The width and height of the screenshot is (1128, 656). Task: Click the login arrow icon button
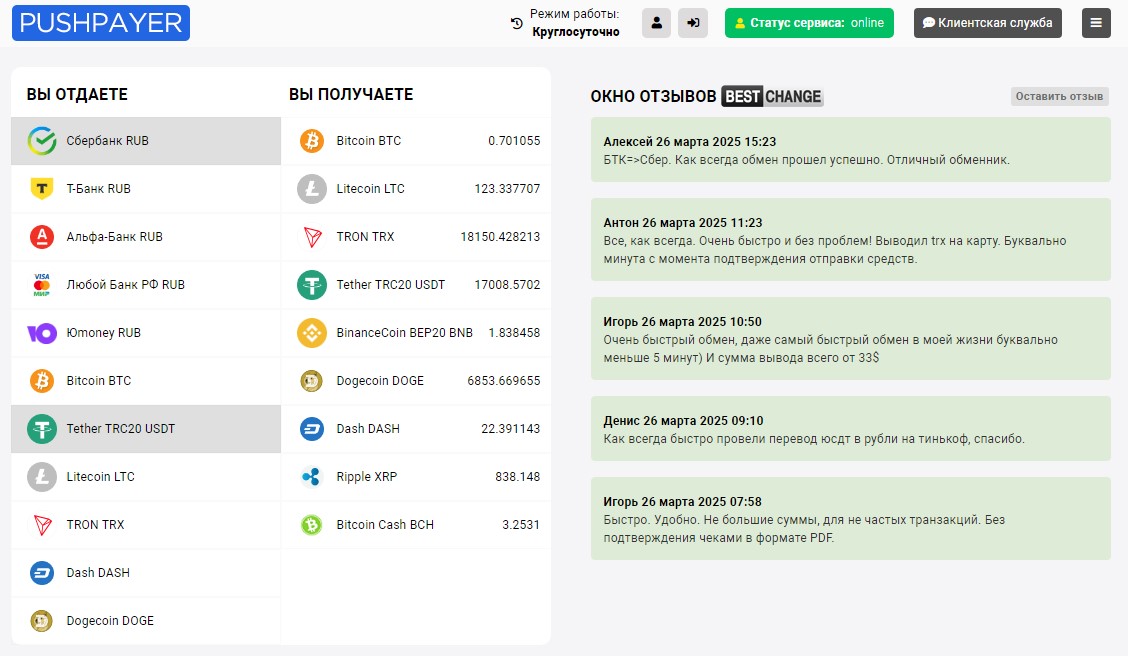coord(693,23)
